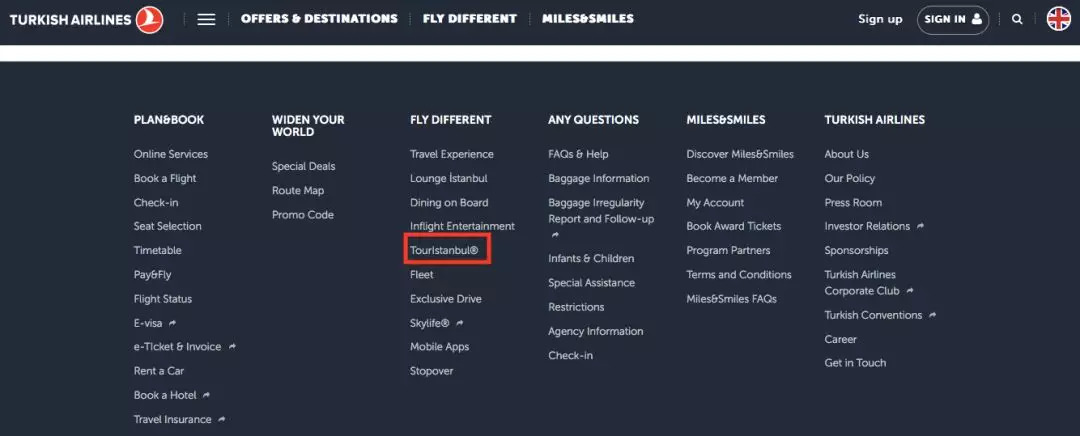Open Offers & Destinations menu
Image resolution: width=1080 pixels, height=436 pixels.
[x=319, y=19]
